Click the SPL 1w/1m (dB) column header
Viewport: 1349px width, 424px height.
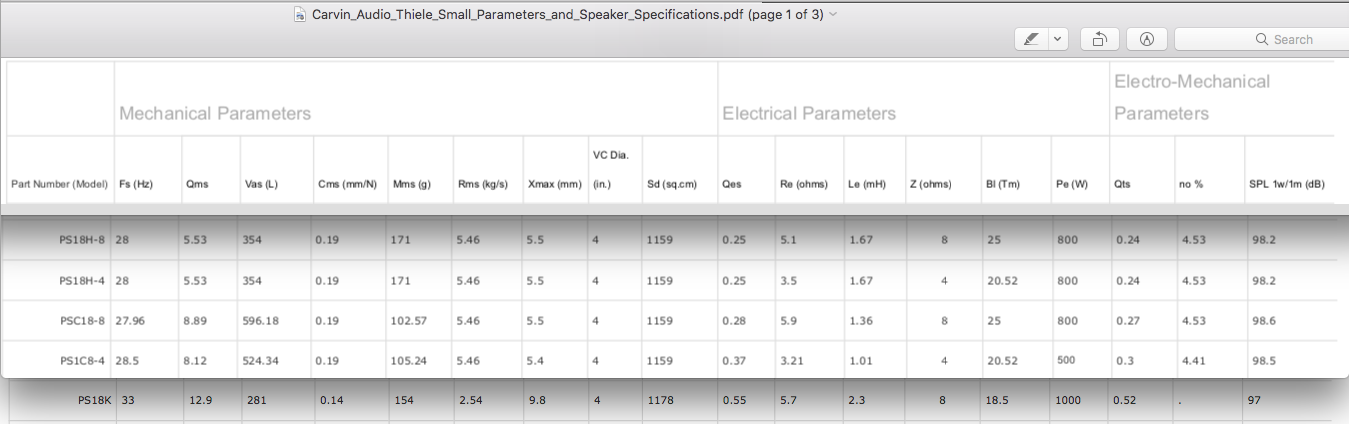[x=1287, y=184]
